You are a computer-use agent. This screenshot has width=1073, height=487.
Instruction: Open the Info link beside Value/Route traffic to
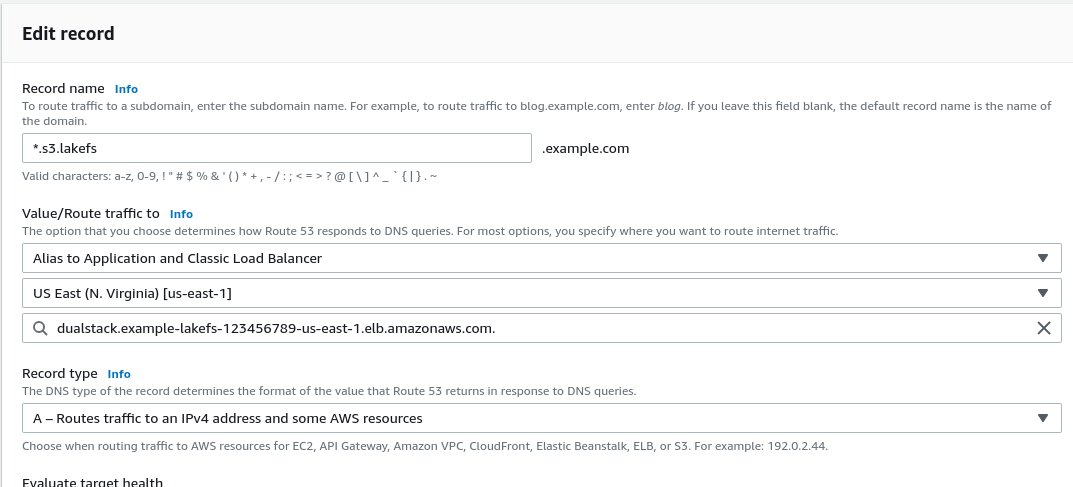coord(181,214)
